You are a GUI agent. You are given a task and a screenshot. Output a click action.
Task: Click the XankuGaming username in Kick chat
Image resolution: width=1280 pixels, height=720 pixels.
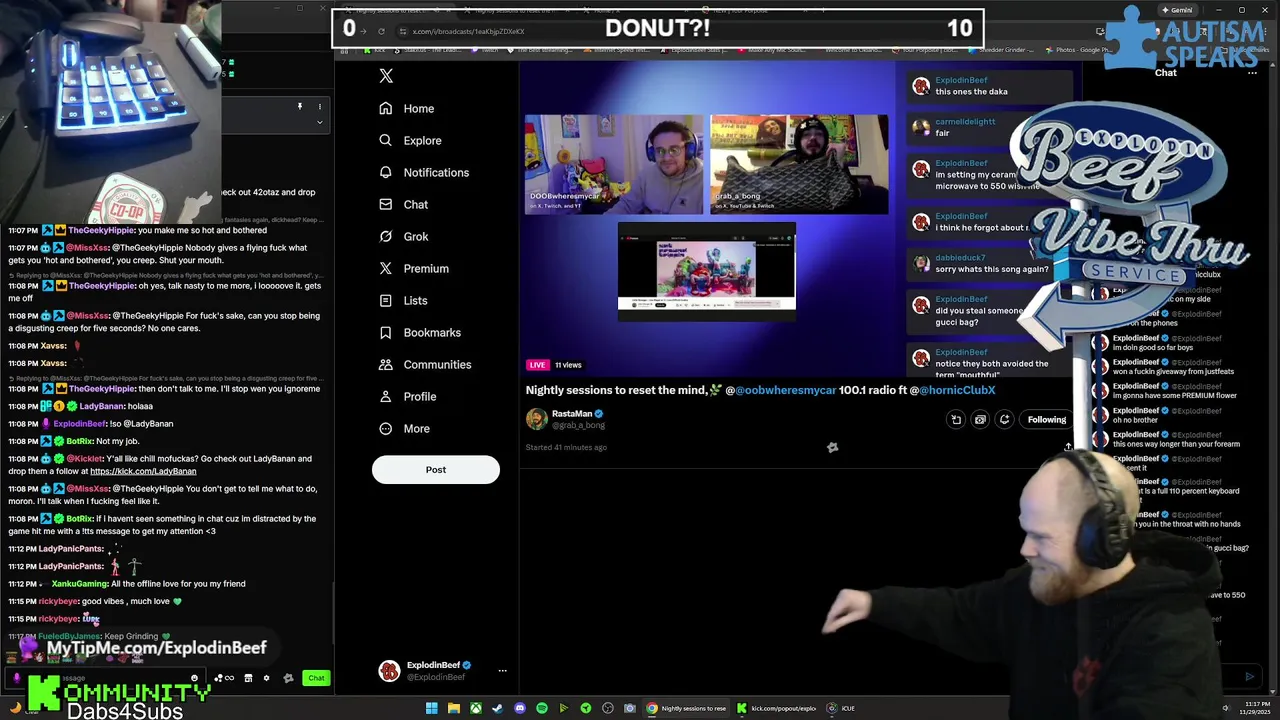pyautogui.click(x=80, y=584)
